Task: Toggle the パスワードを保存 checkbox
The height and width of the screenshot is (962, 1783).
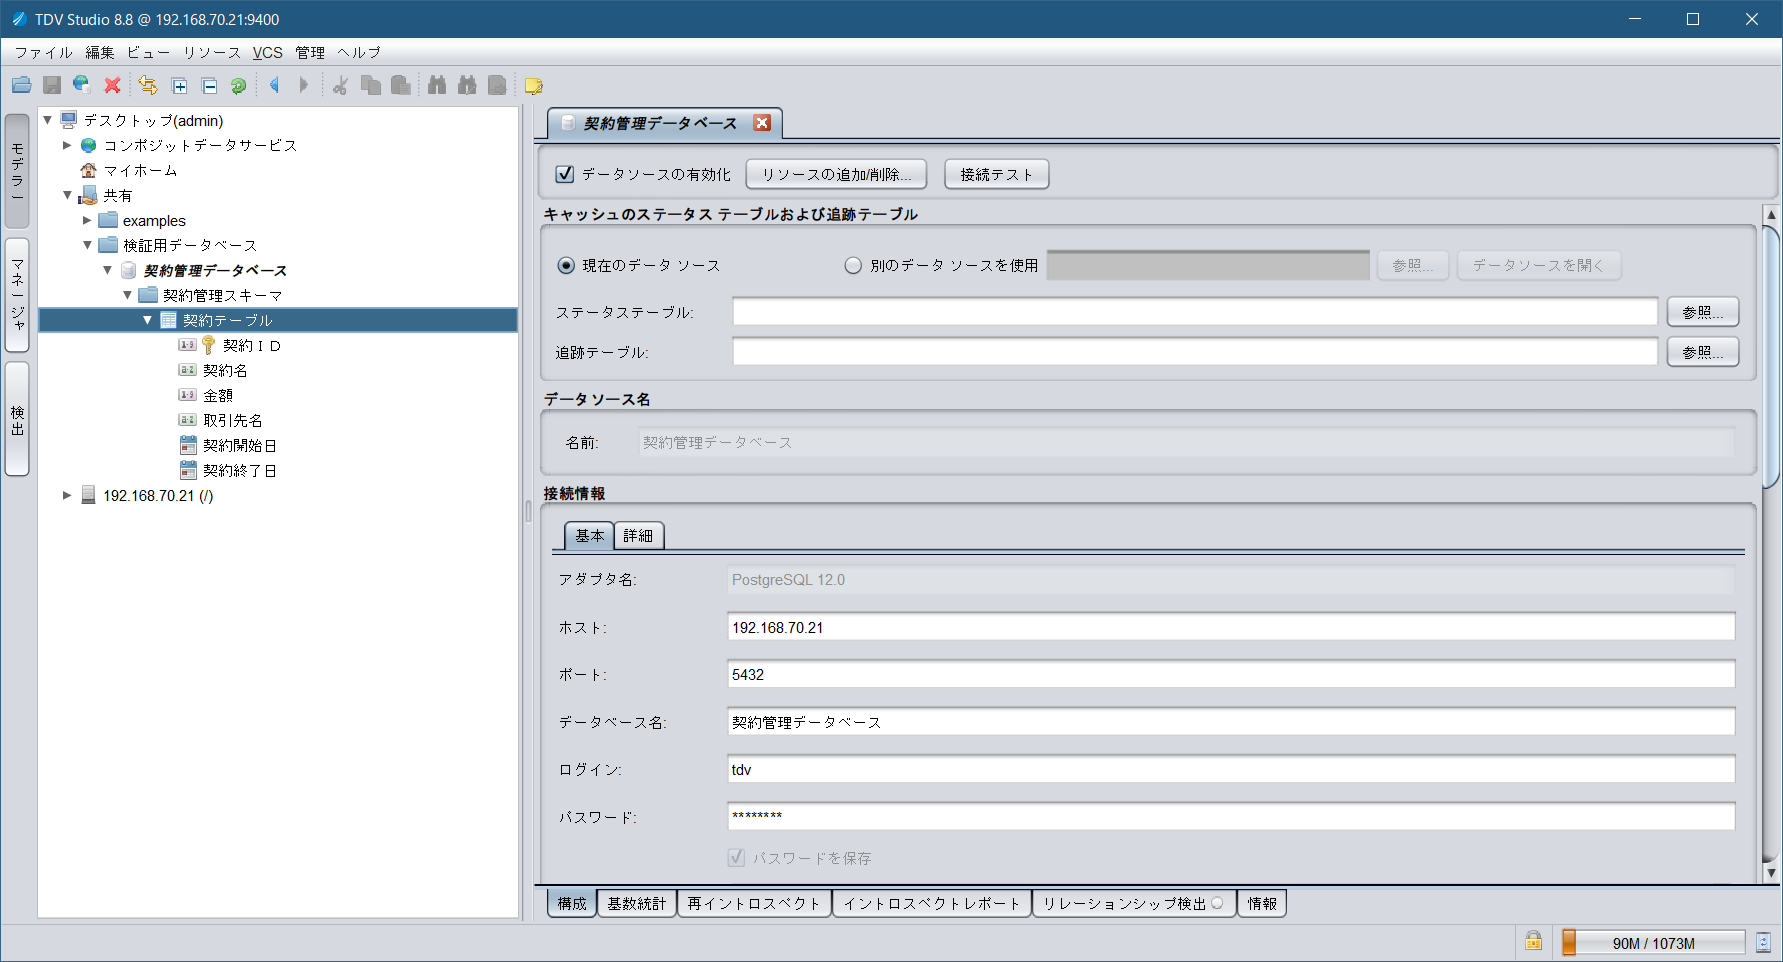Action: click(x=737, y=858)
